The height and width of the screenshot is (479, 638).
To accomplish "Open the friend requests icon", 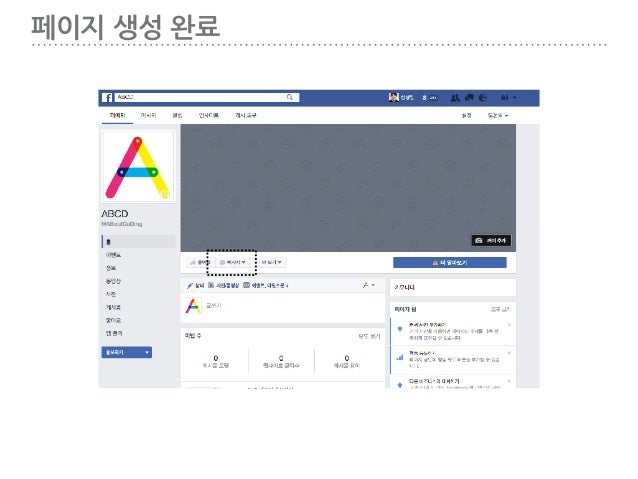I will [455, 98].
